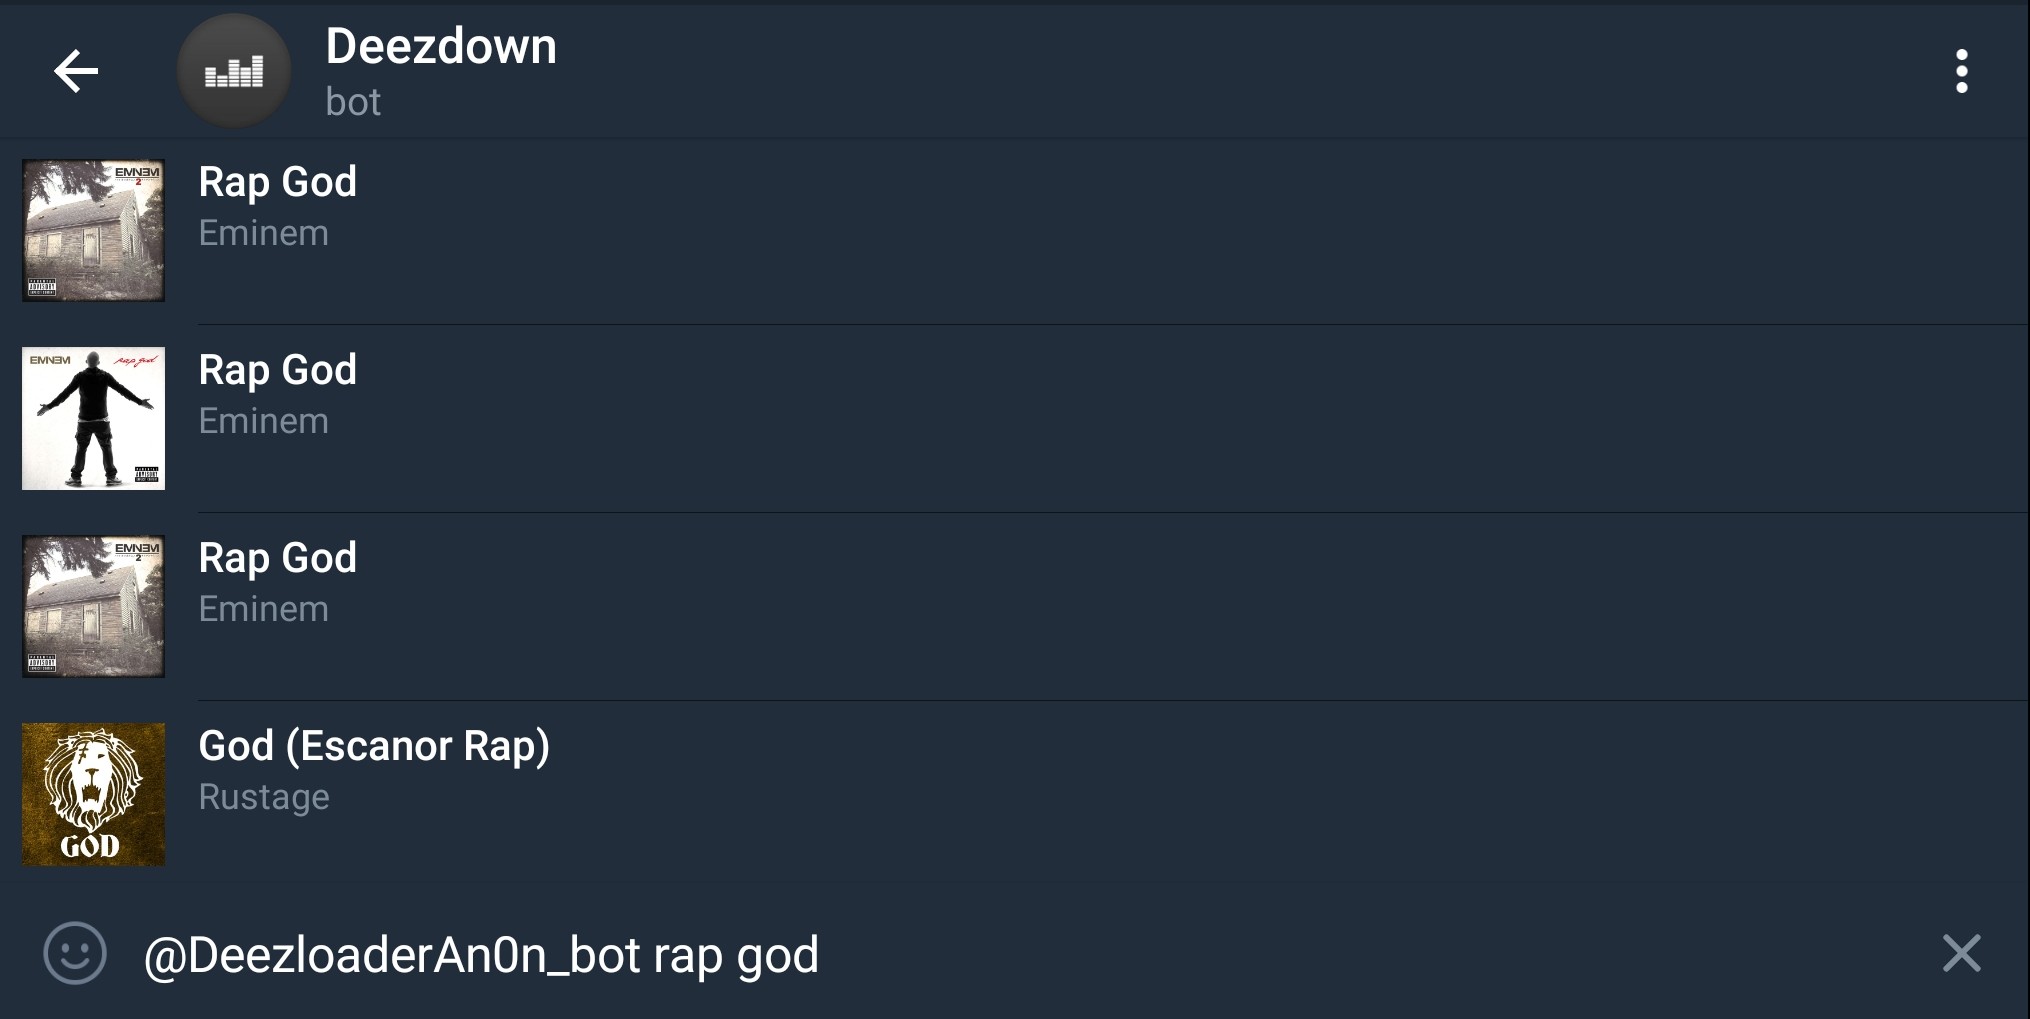Image resolution: width=2030 pixels, height=1019 pixels.
Task: Tap the first result's house album cover
Action: point(94,230)
